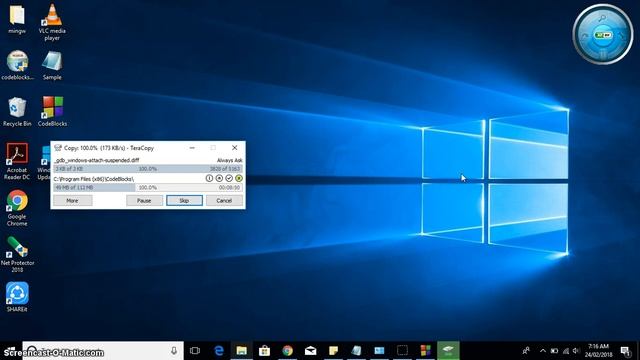The width and height of the screenshot is (640, 360).
Task: Open Sticky Notes from the taskbar
Action: pyautogui.click(x=333, y=351)
